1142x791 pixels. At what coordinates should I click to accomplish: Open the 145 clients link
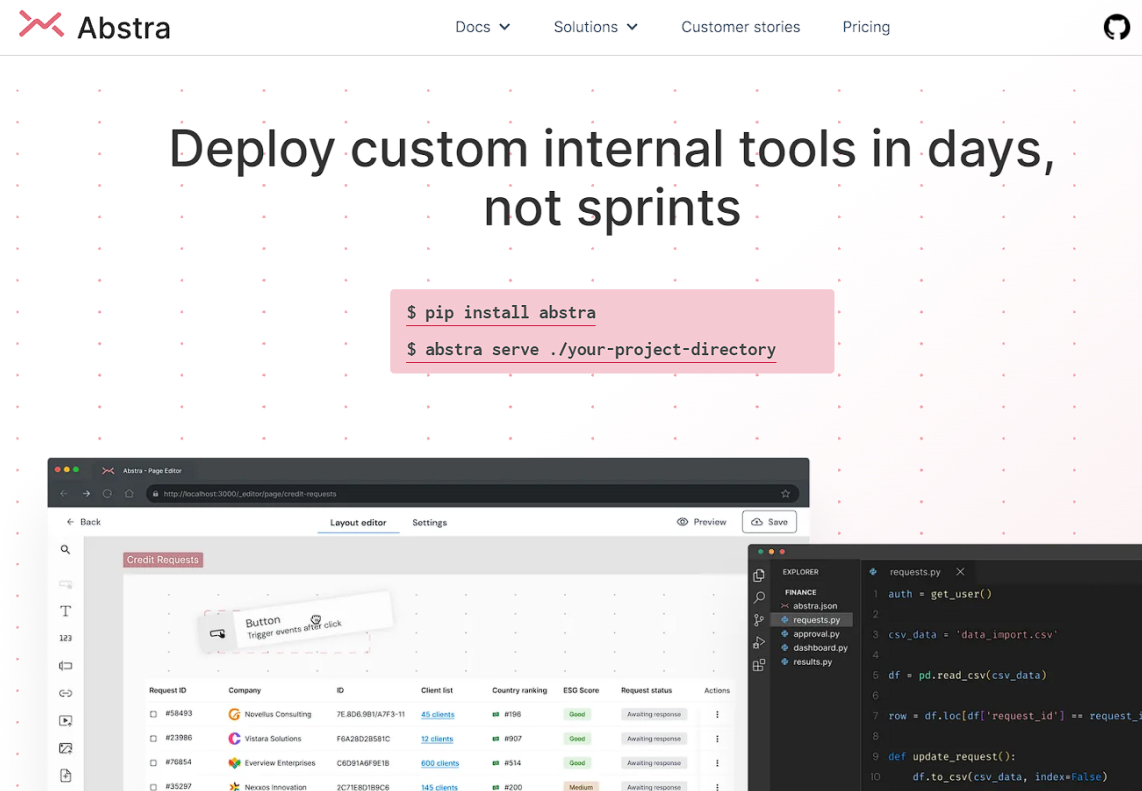pos(439,787)
